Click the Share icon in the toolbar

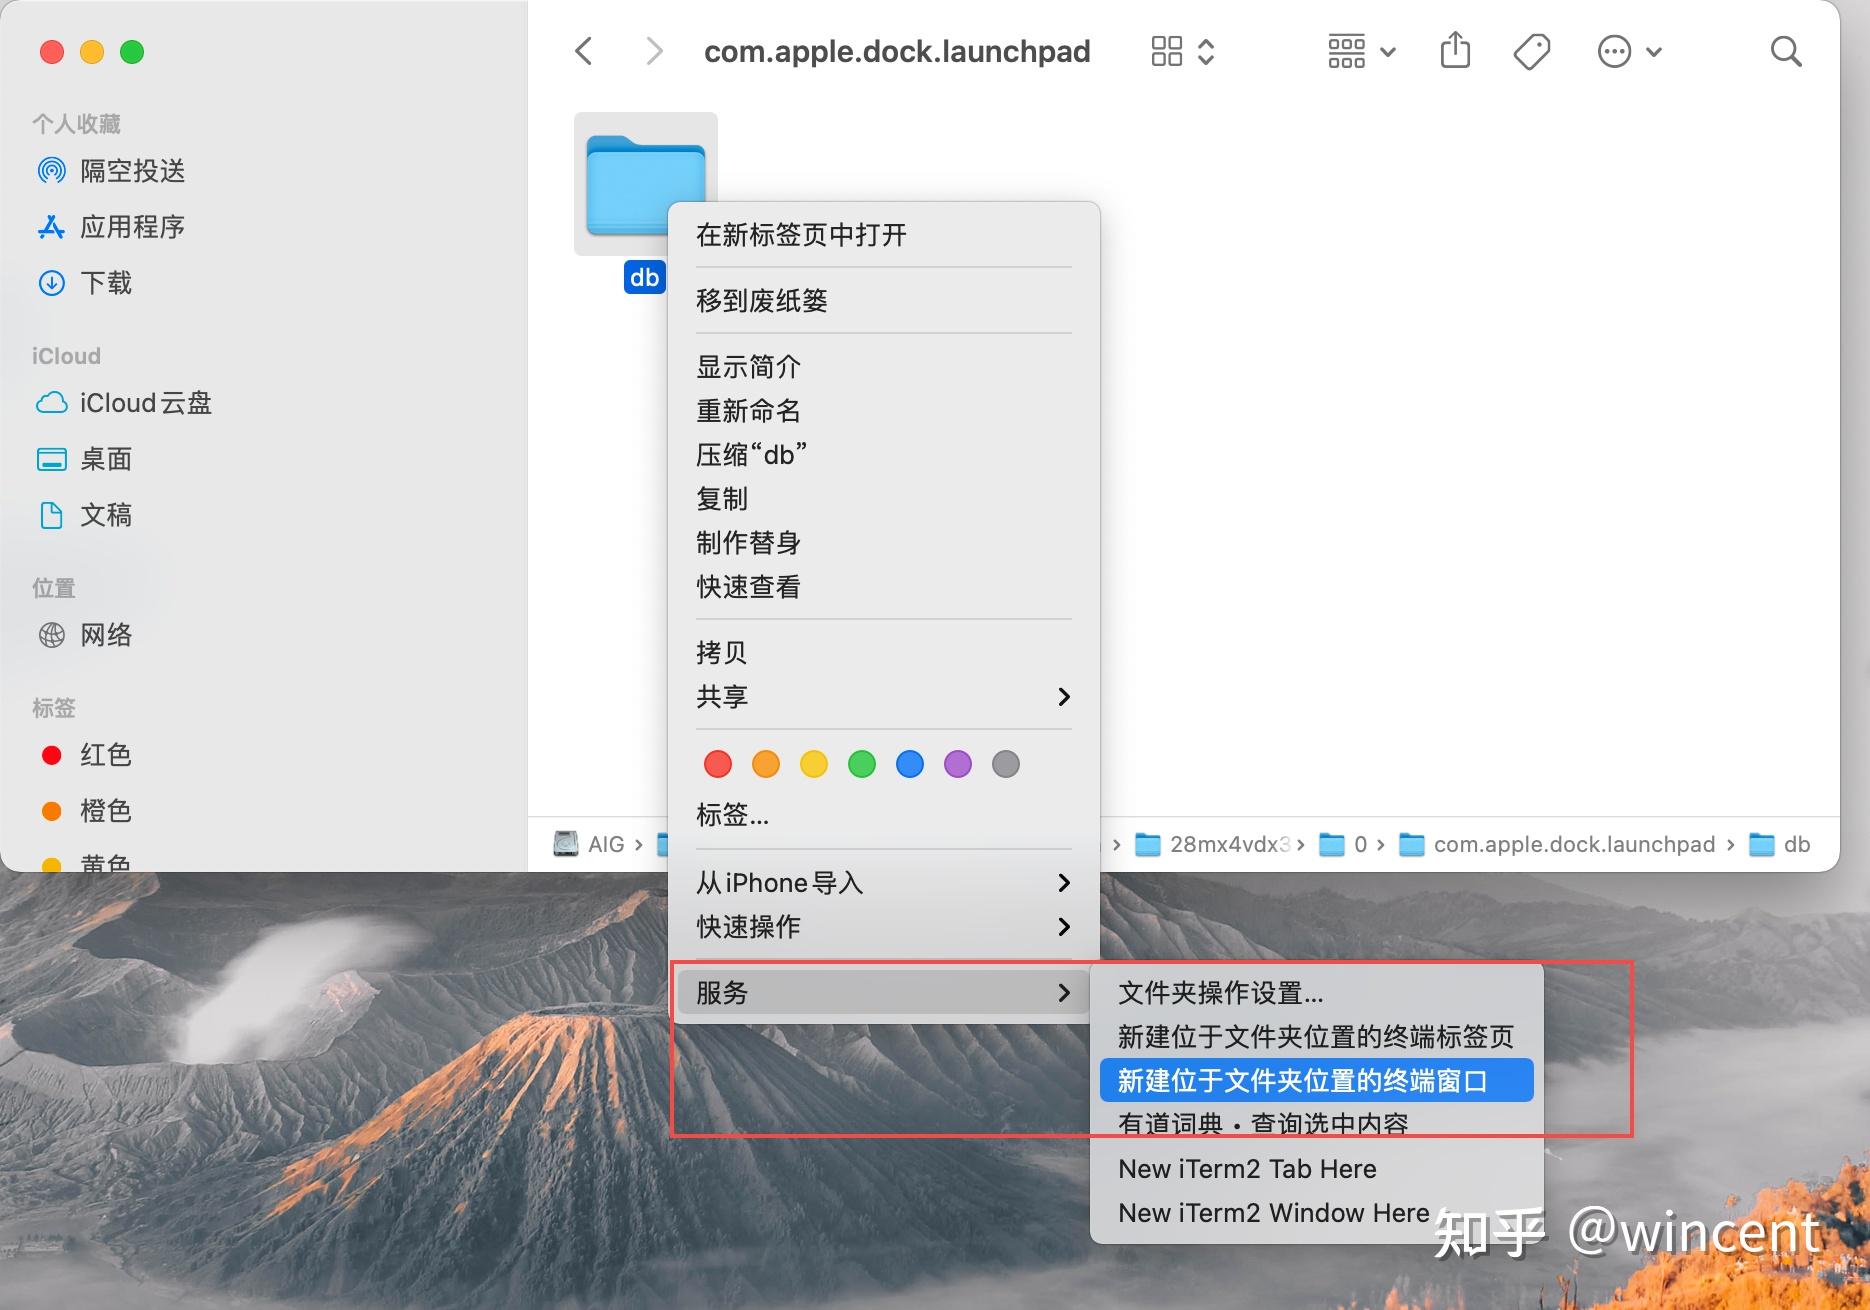(x=1455, y=51)
